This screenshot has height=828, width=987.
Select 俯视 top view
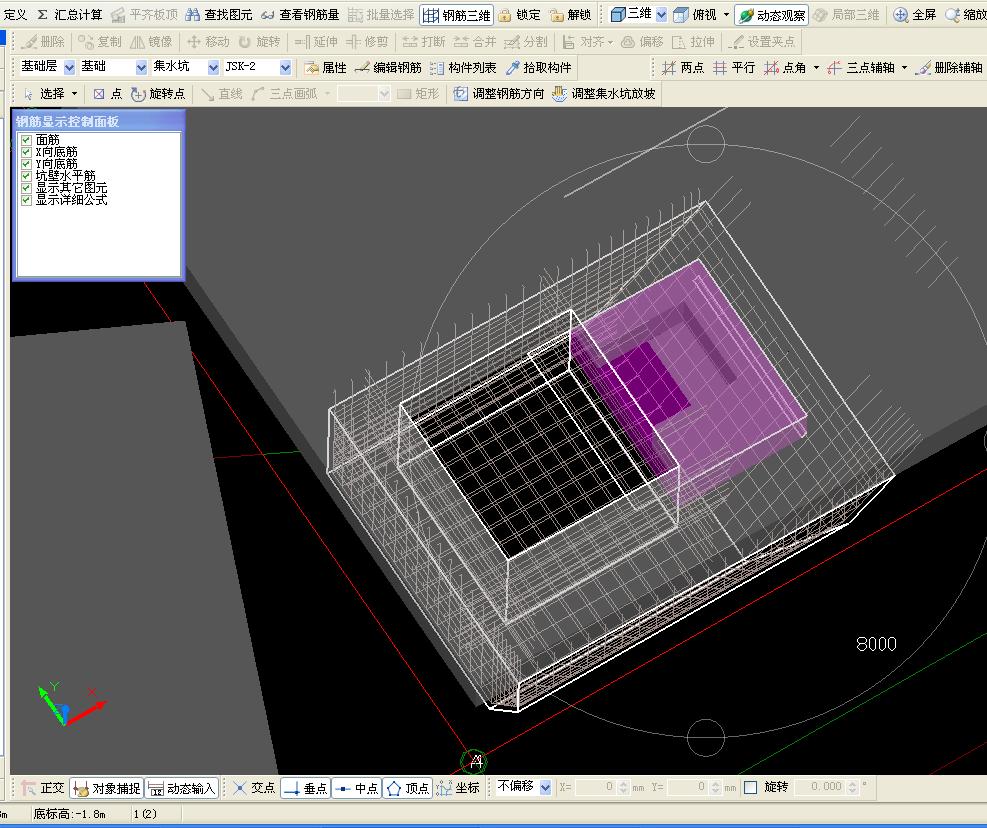[x=695, y=14]
